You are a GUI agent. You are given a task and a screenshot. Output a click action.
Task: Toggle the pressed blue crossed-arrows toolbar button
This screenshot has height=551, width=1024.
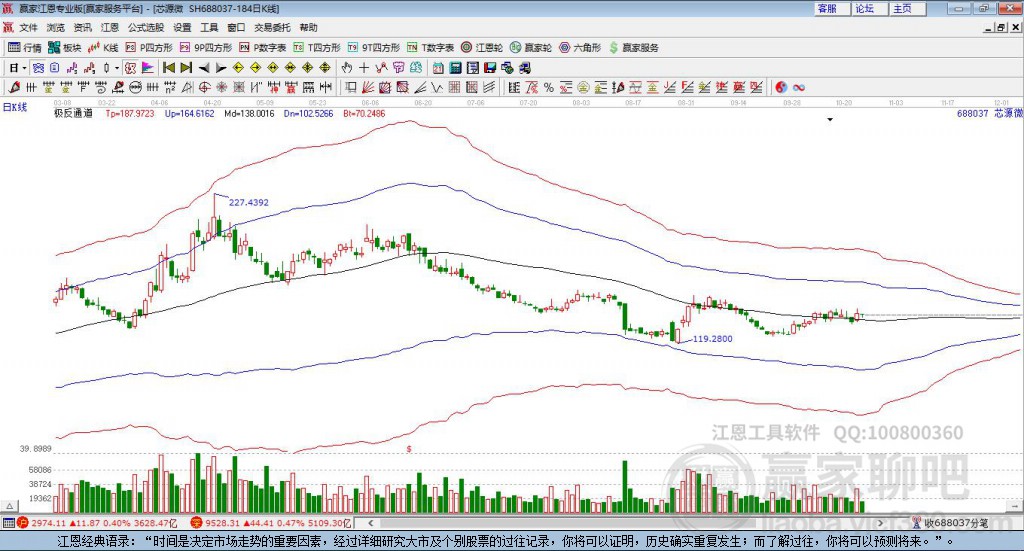38,68
